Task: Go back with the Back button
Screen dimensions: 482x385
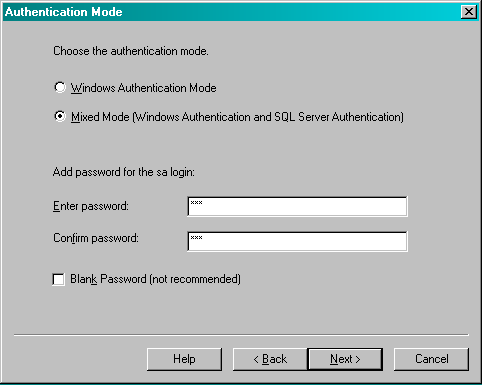Action: coord(270,359)
